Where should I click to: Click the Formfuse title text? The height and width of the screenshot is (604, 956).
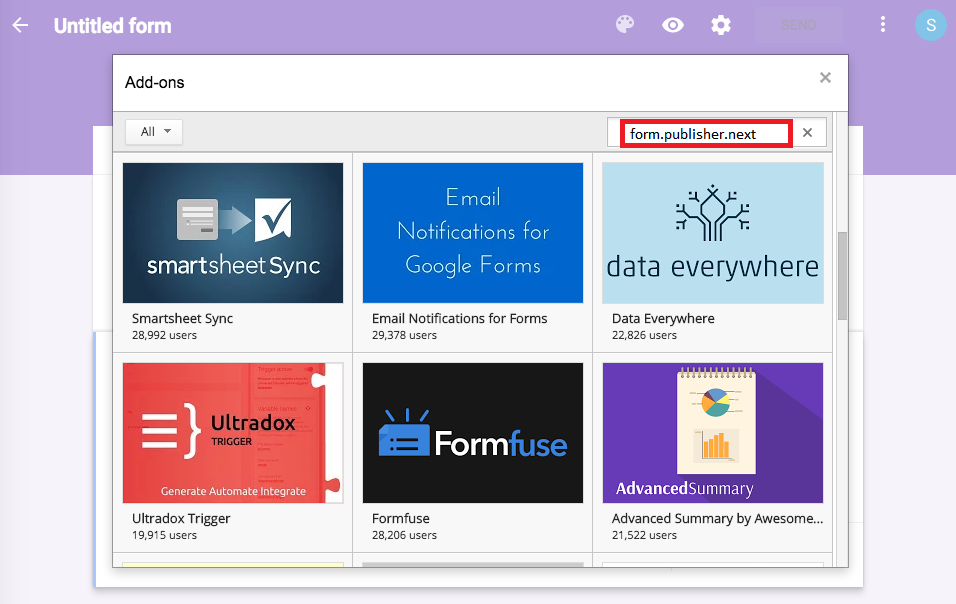pyautogui.click(x=401, y=518)
